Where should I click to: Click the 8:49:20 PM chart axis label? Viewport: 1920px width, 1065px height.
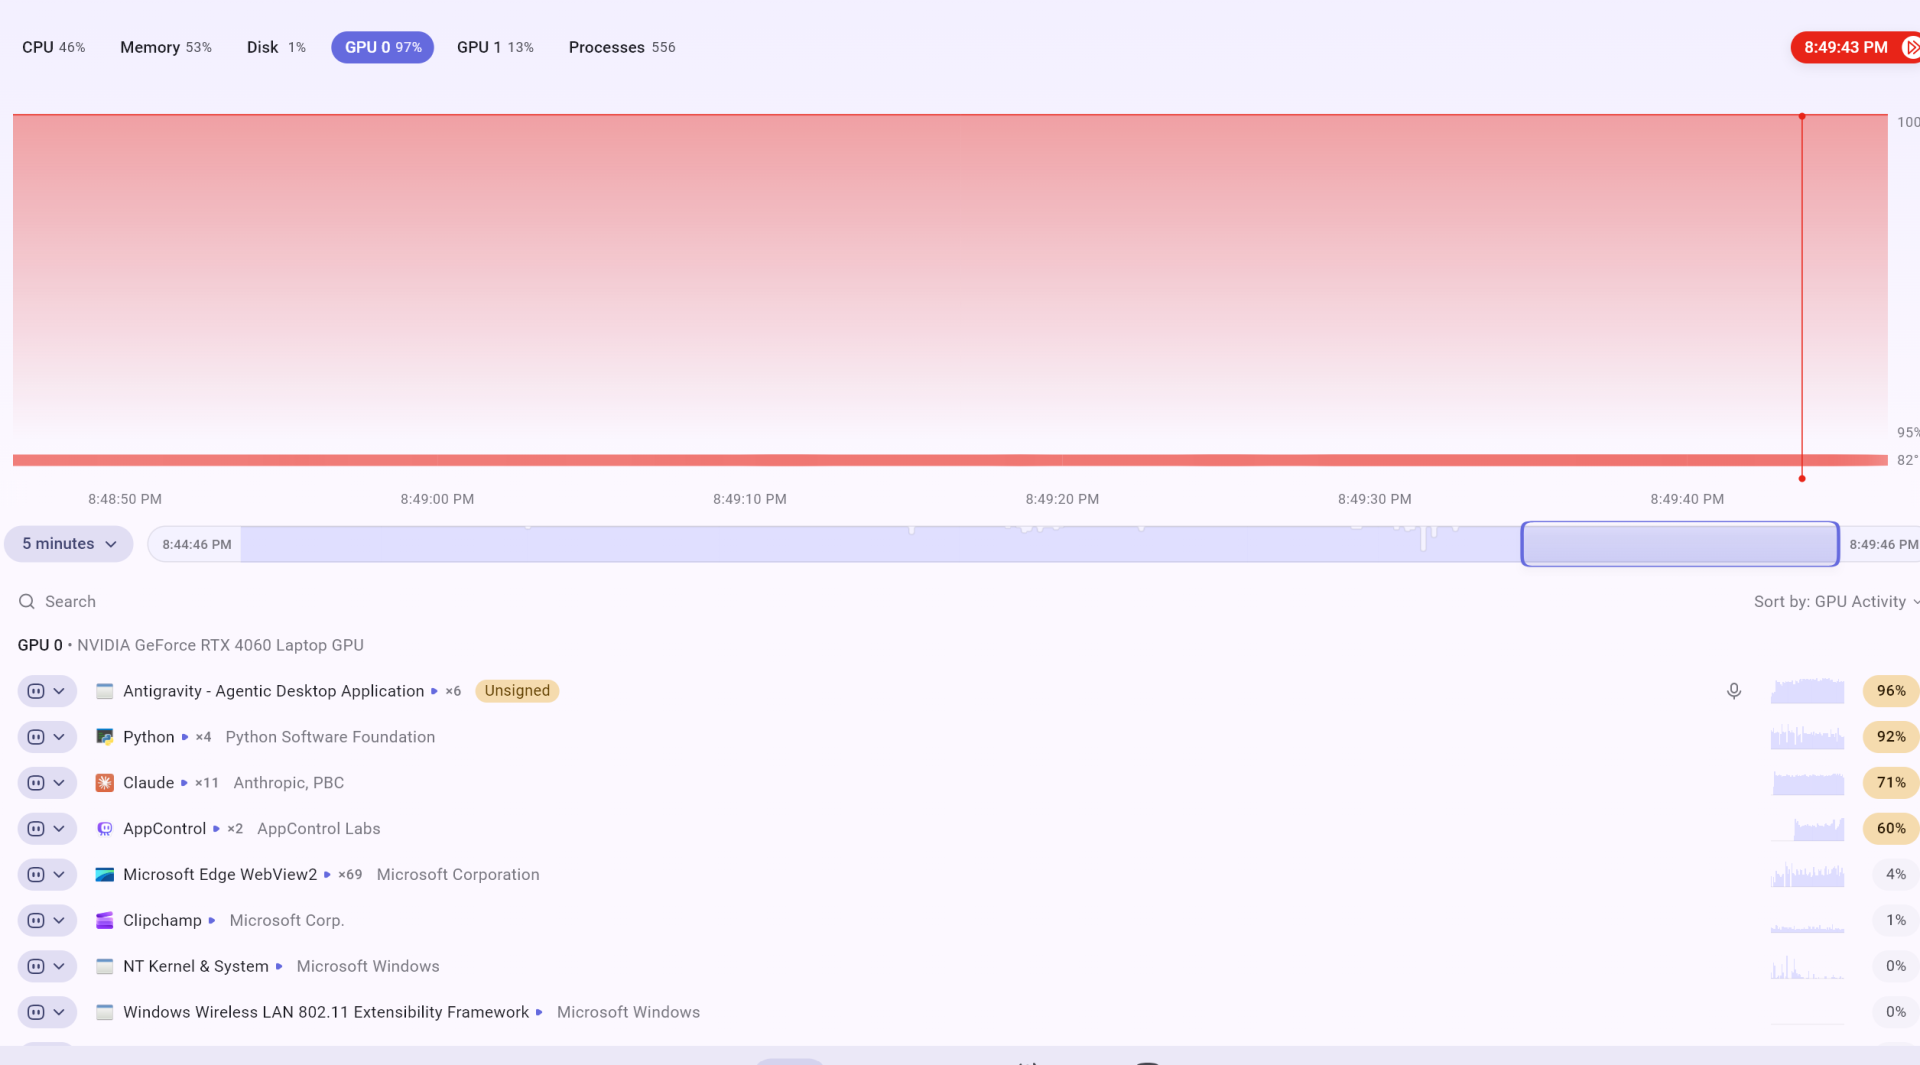point(1062,499)
